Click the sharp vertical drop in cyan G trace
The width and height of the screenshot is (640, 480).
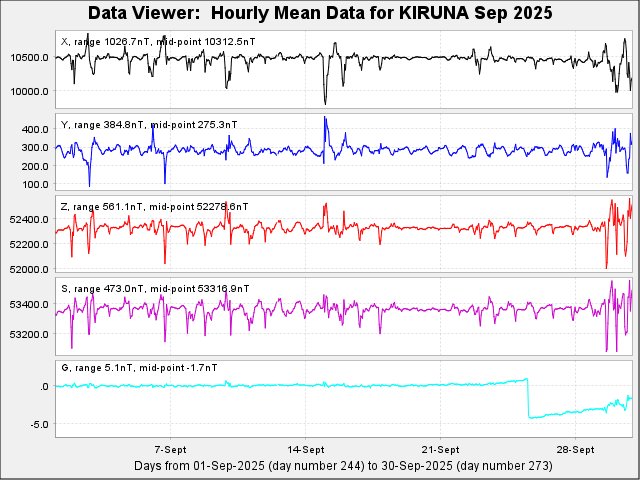click(527, 398)
